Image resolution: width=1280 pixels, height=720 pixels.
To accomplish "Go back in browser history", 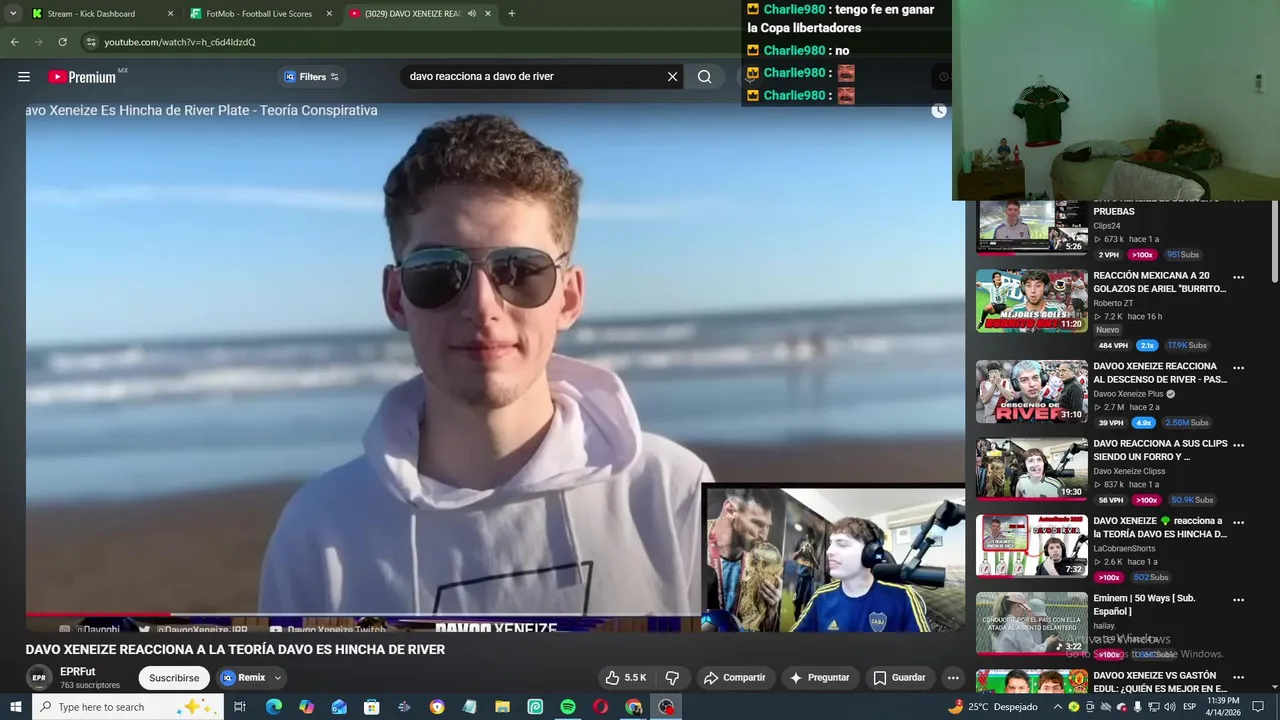I will pos(14,42).
